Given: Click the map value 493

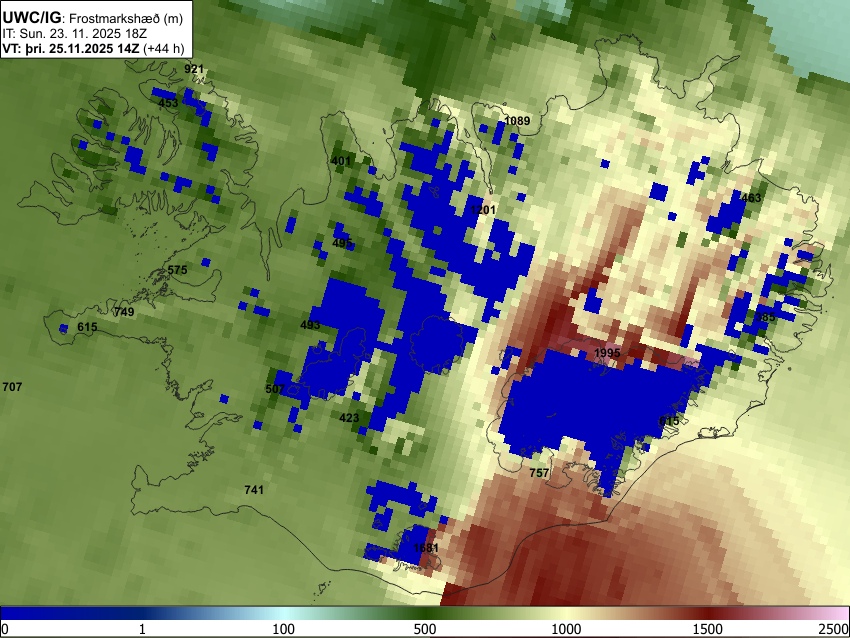Looking at the screenshot, I should tap(310, 325).
